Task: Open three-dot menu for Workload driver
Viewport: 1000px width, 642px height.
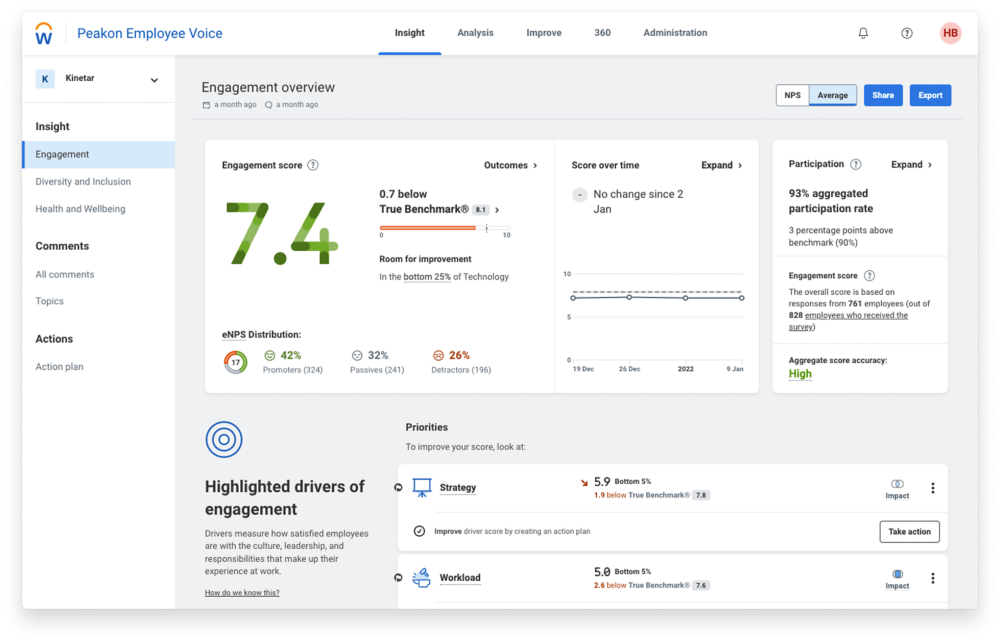Action: pos(933,578)
